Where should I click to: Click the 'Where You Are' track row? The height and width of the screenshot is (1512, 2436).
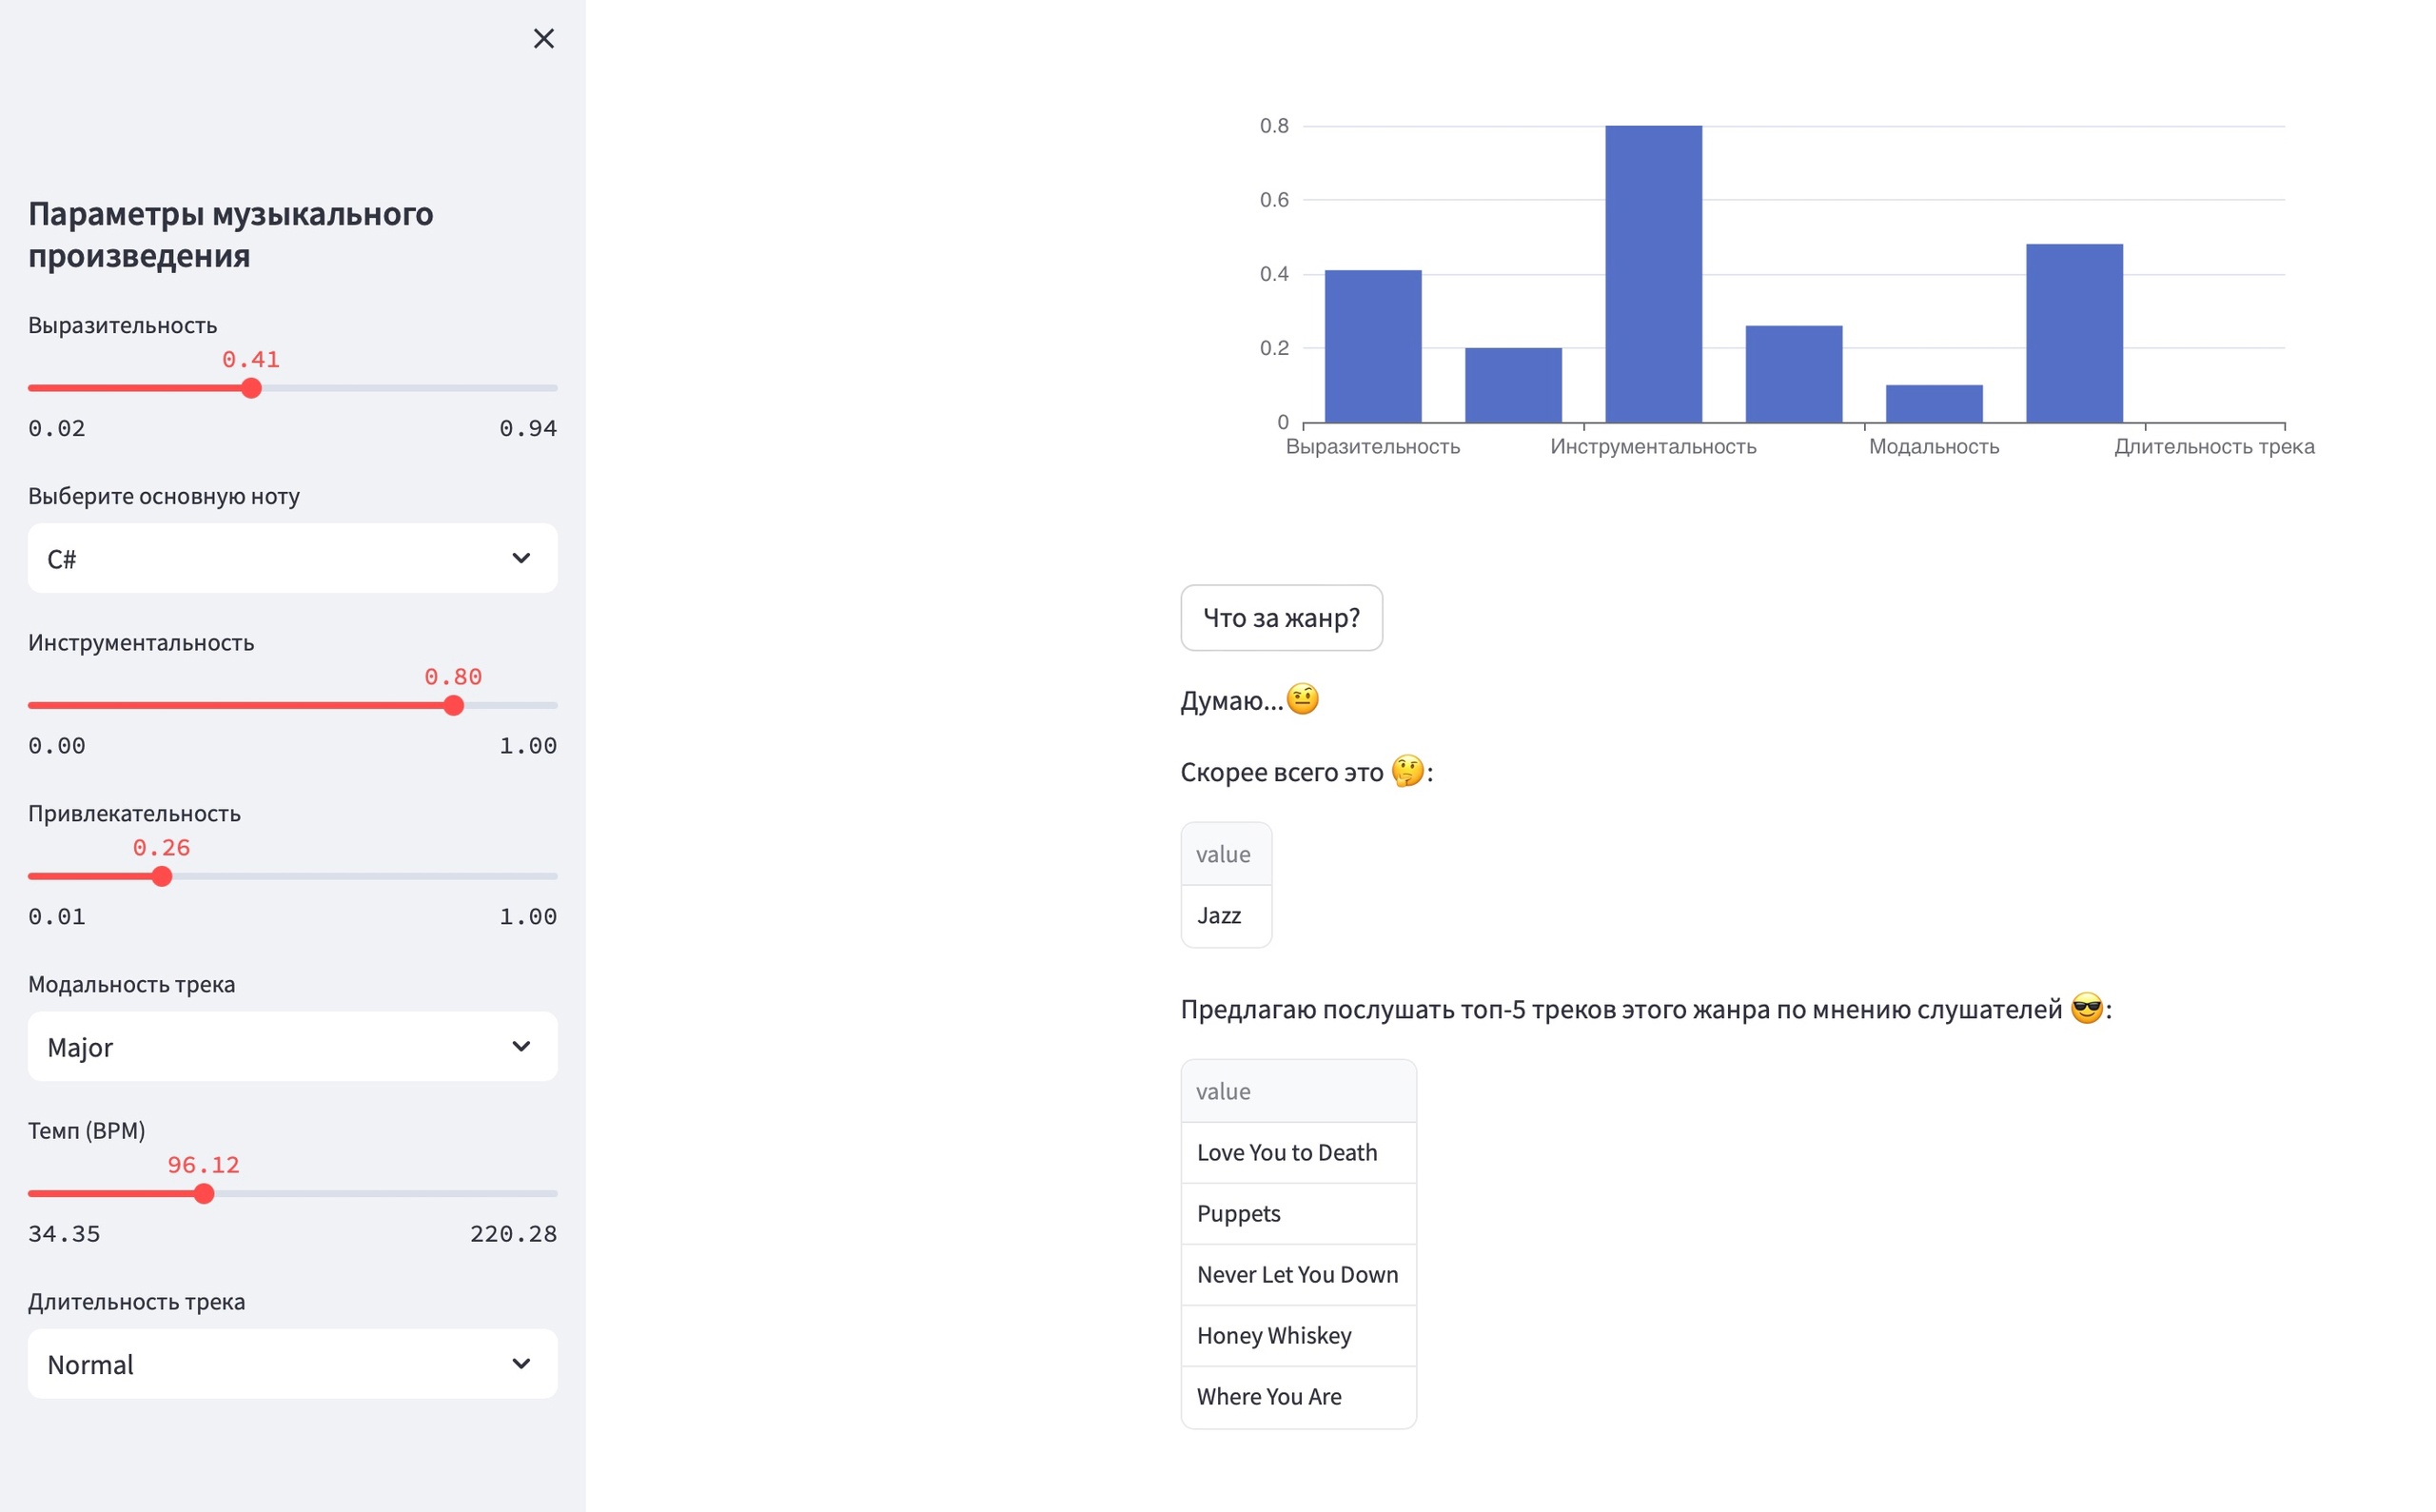(x=1298, y=1396)
